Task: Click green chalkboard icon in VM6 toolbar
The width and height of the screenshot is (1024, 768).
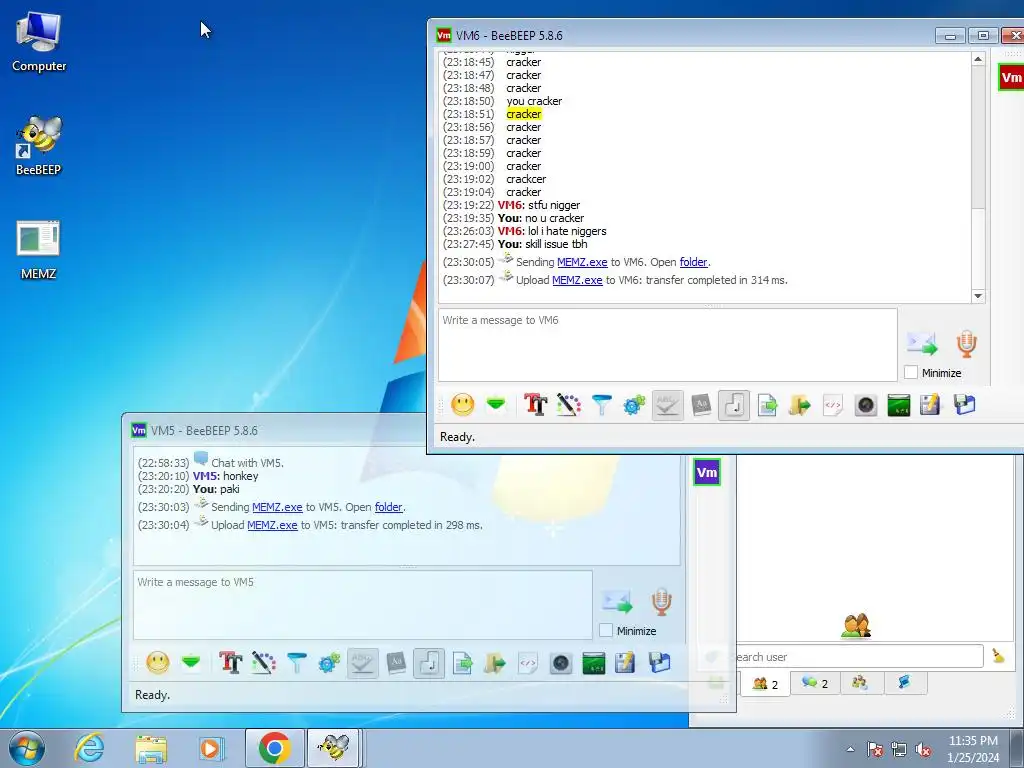Action: coord(899,406)
